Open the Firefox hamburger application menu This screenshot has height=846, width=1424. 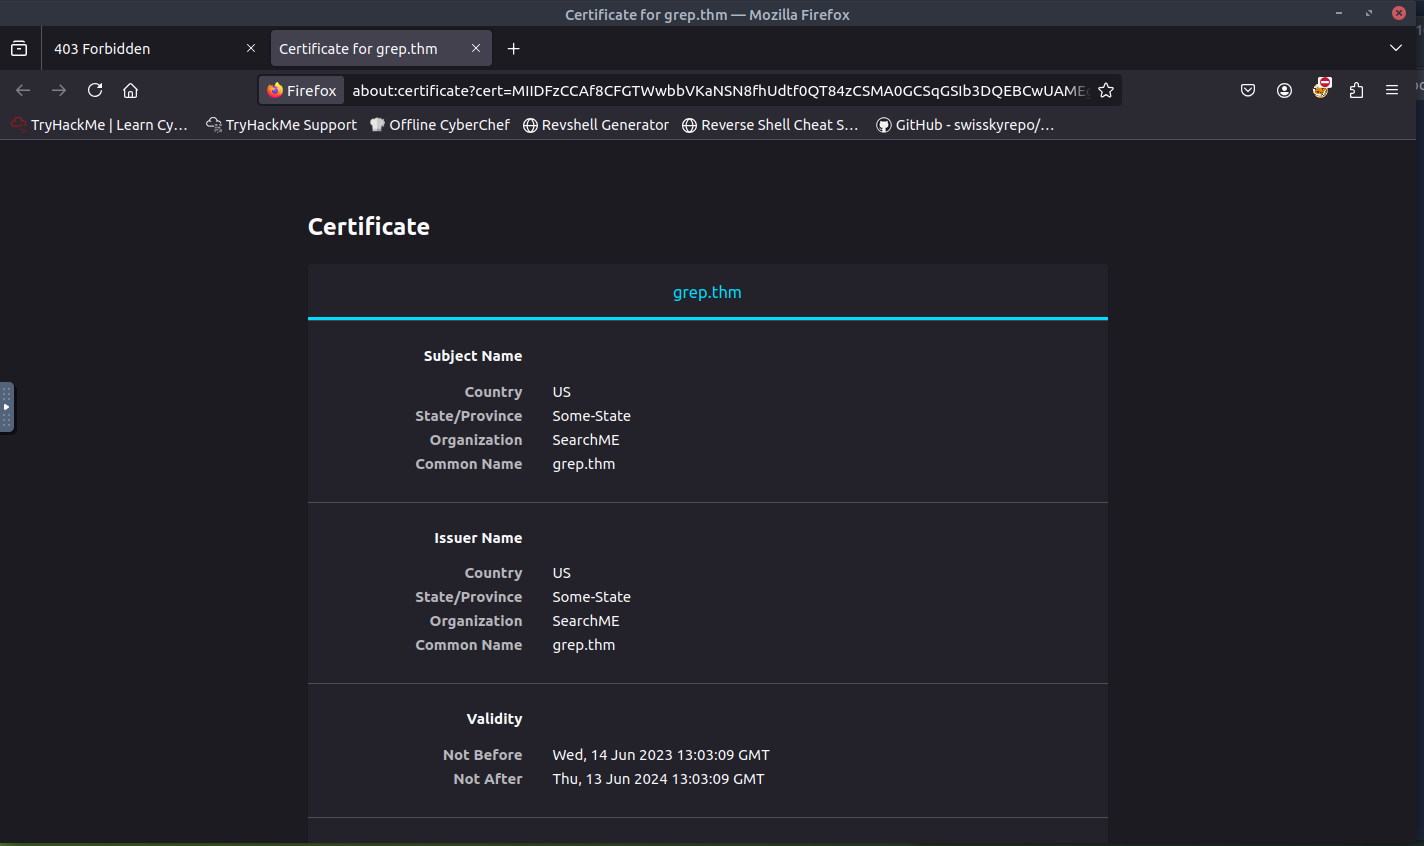click(x=1391, y=90)
